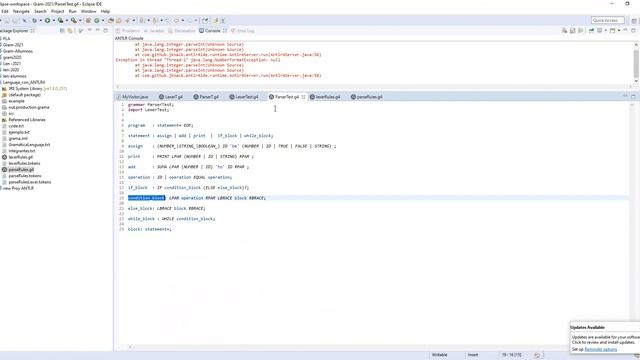Open the LexerTest.g4 editor tab
The width and height of the screenshot is (640, 360).
tap(244, 97)
